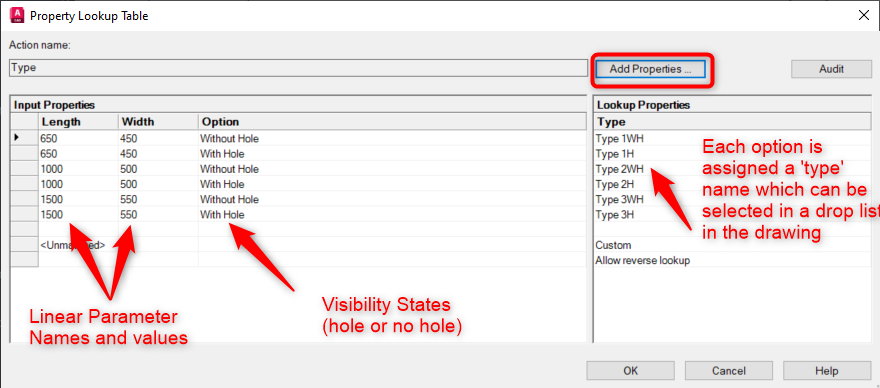The width and height of the screenshot is (880, 388).
Task: Select the row header with the current-row arrow
Action: pyautogui.click(x=25, y=138)
